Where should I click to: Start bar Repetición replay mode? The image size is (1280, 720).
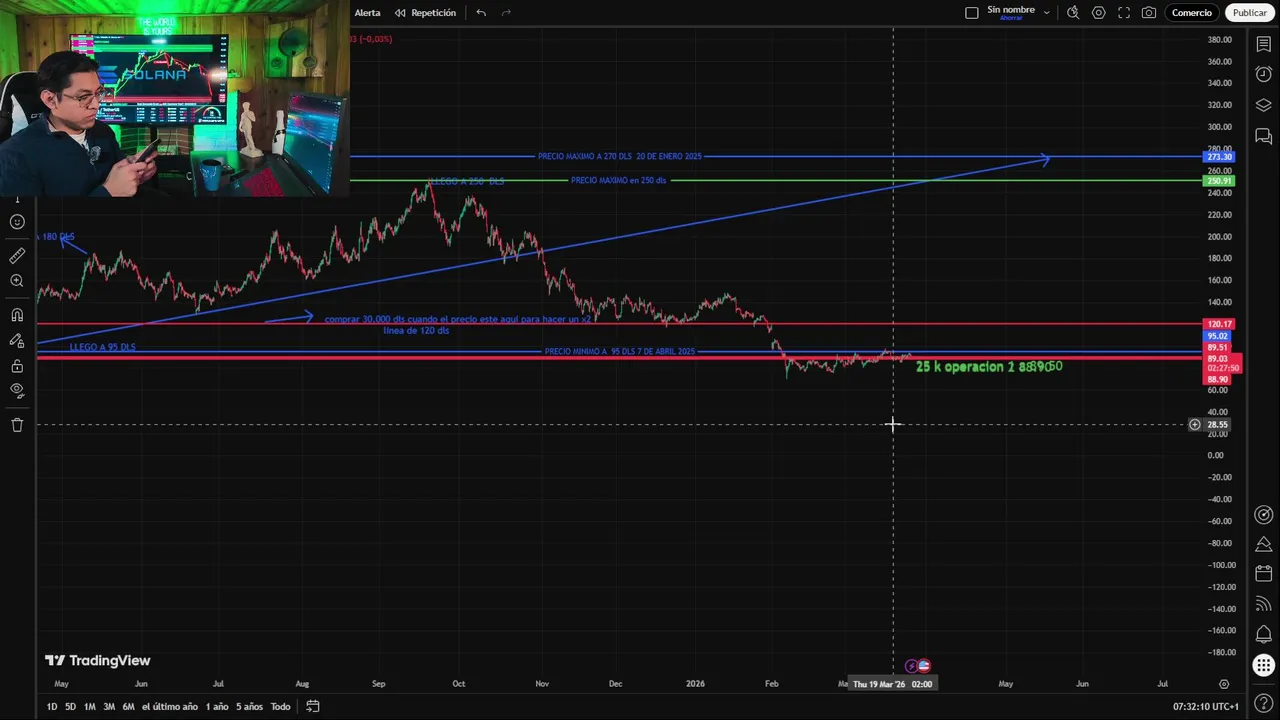pyautogui.click(x=425, y=13)
